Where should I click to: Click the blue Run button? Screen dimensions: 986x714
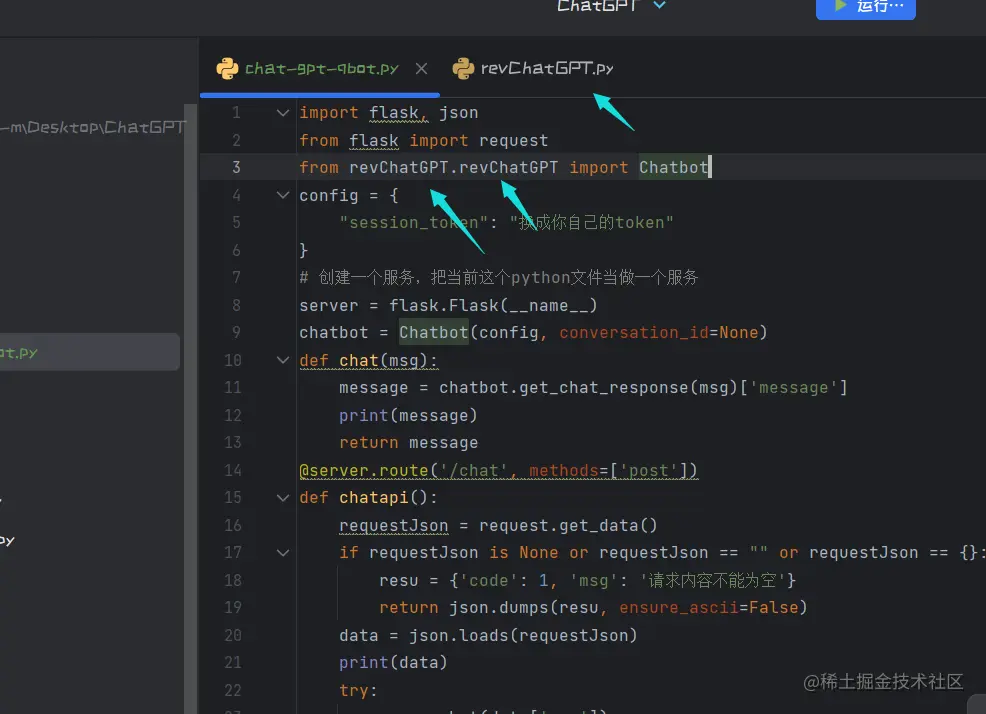coord(865,8)
